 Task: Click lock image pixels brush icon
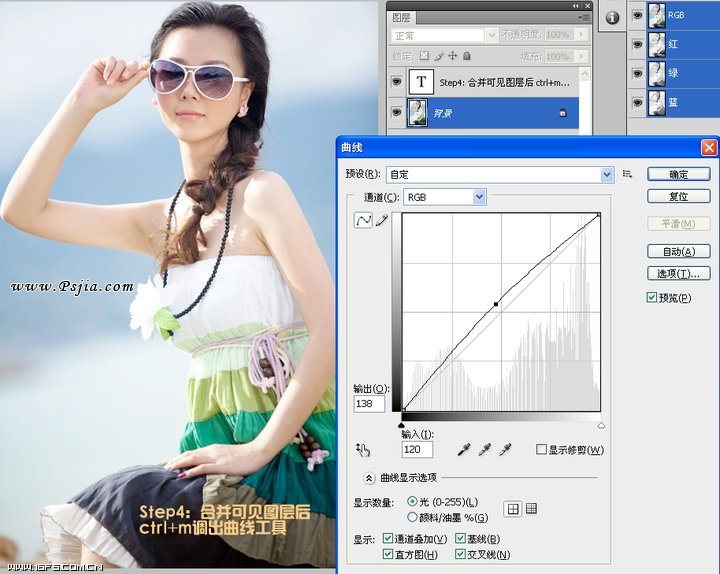(x=439, y=56)
